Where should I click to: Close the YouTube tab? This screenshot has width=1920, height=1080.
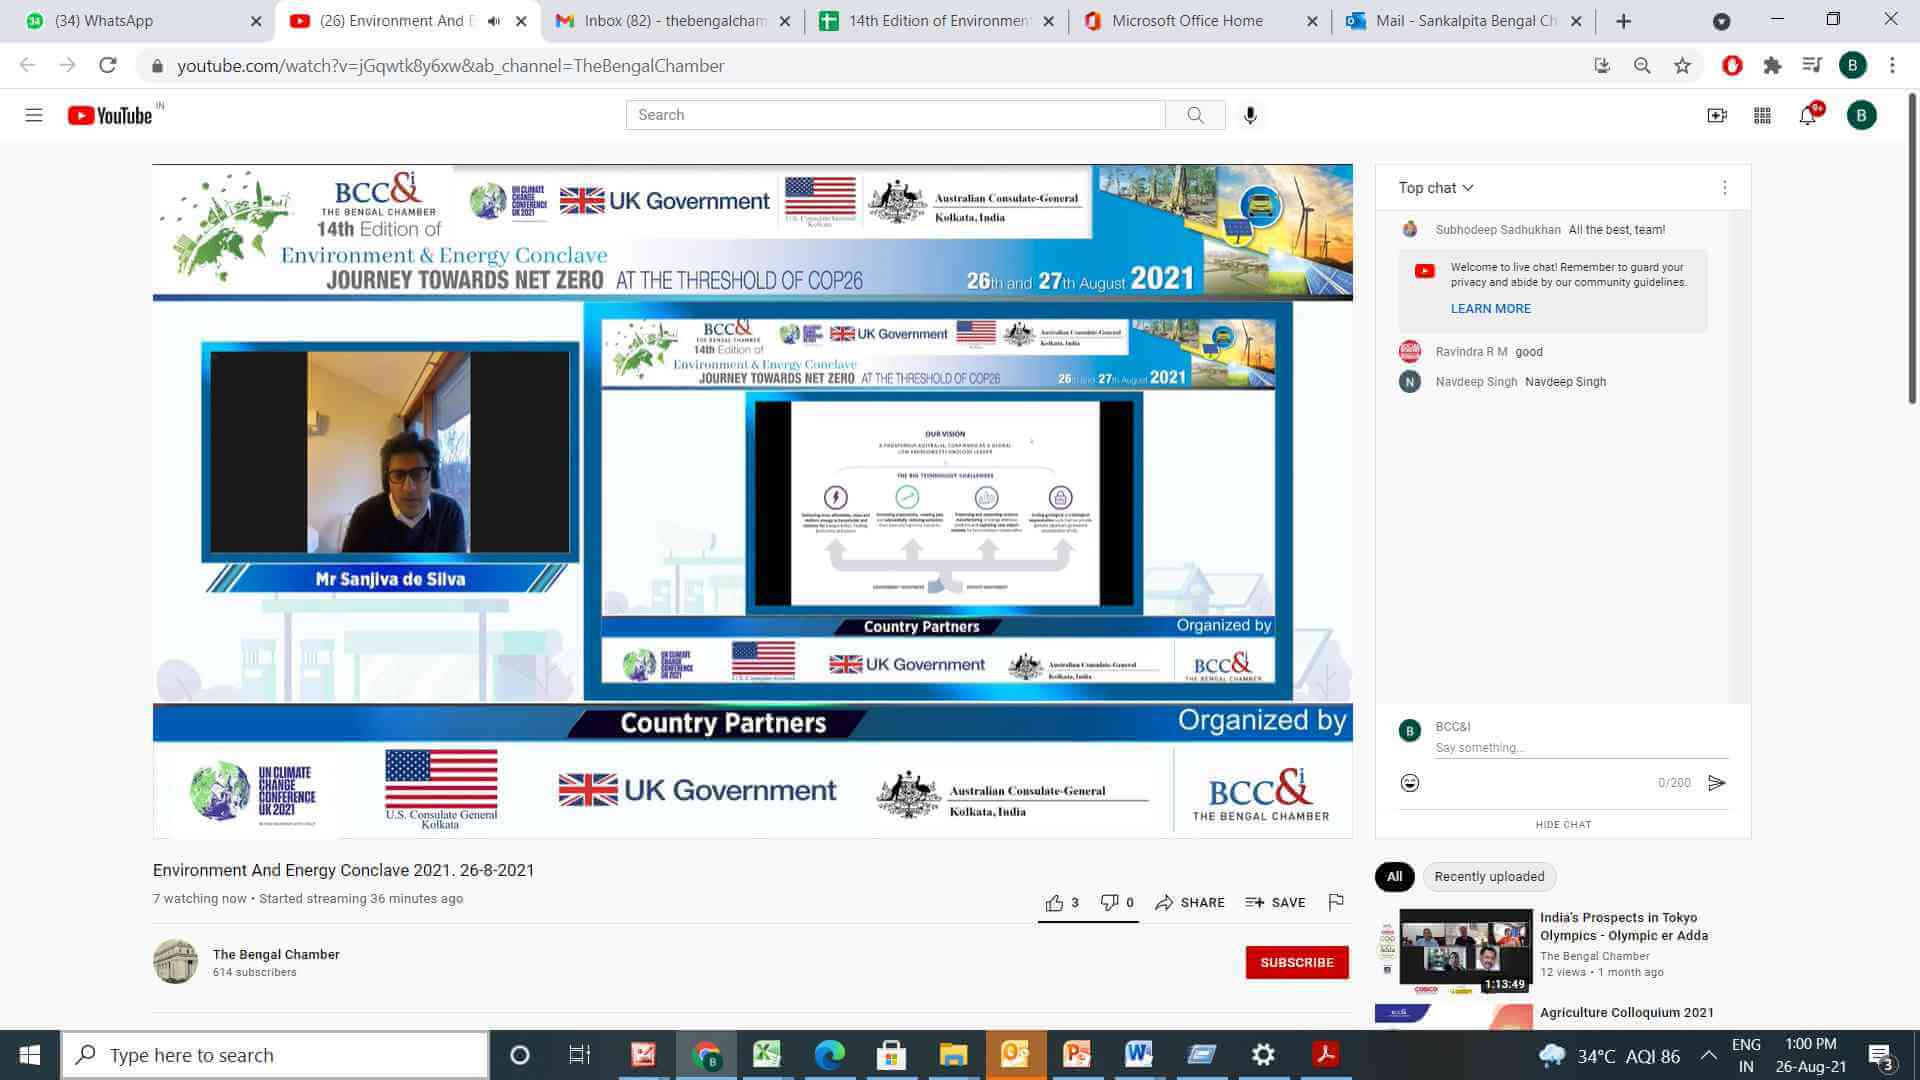521,21
